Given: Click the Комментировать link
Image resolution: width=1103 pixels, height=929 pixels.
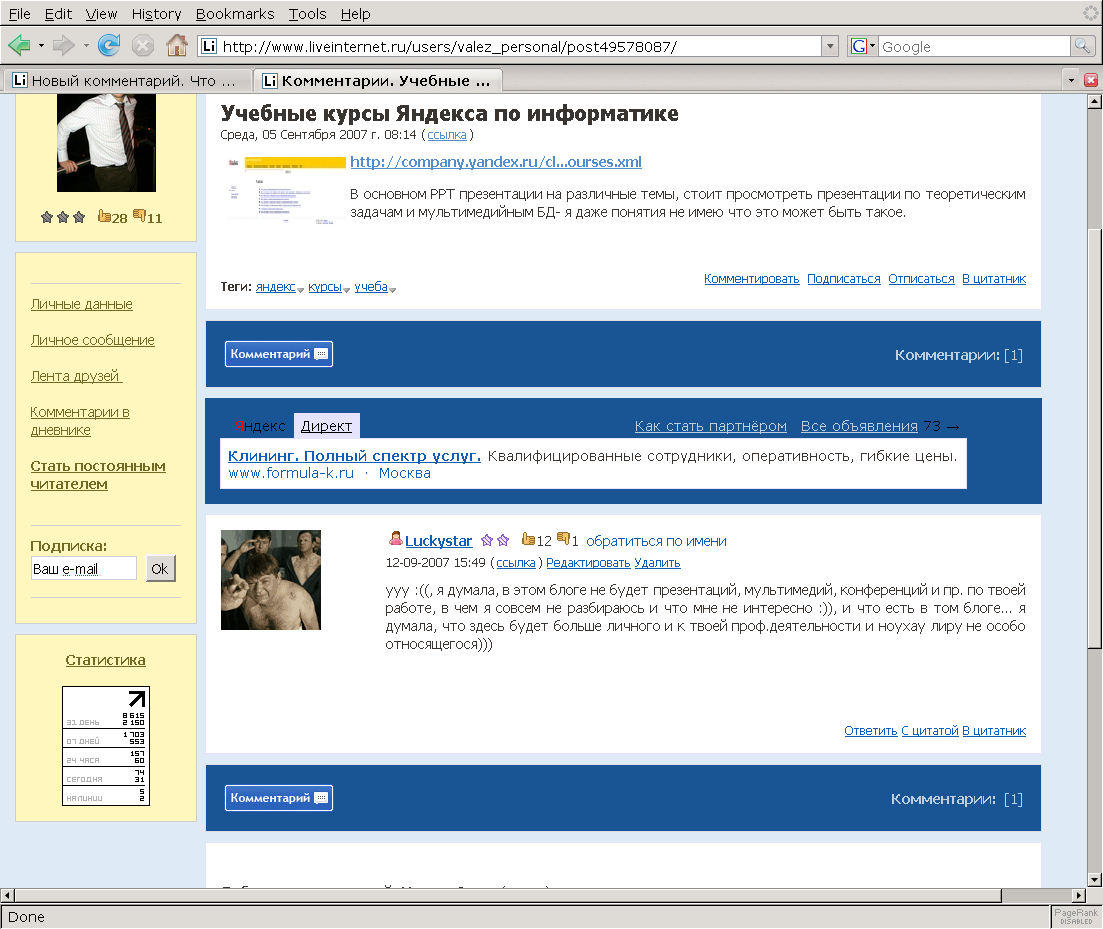Looking at the screenshot, I should [x=751, y=279].
